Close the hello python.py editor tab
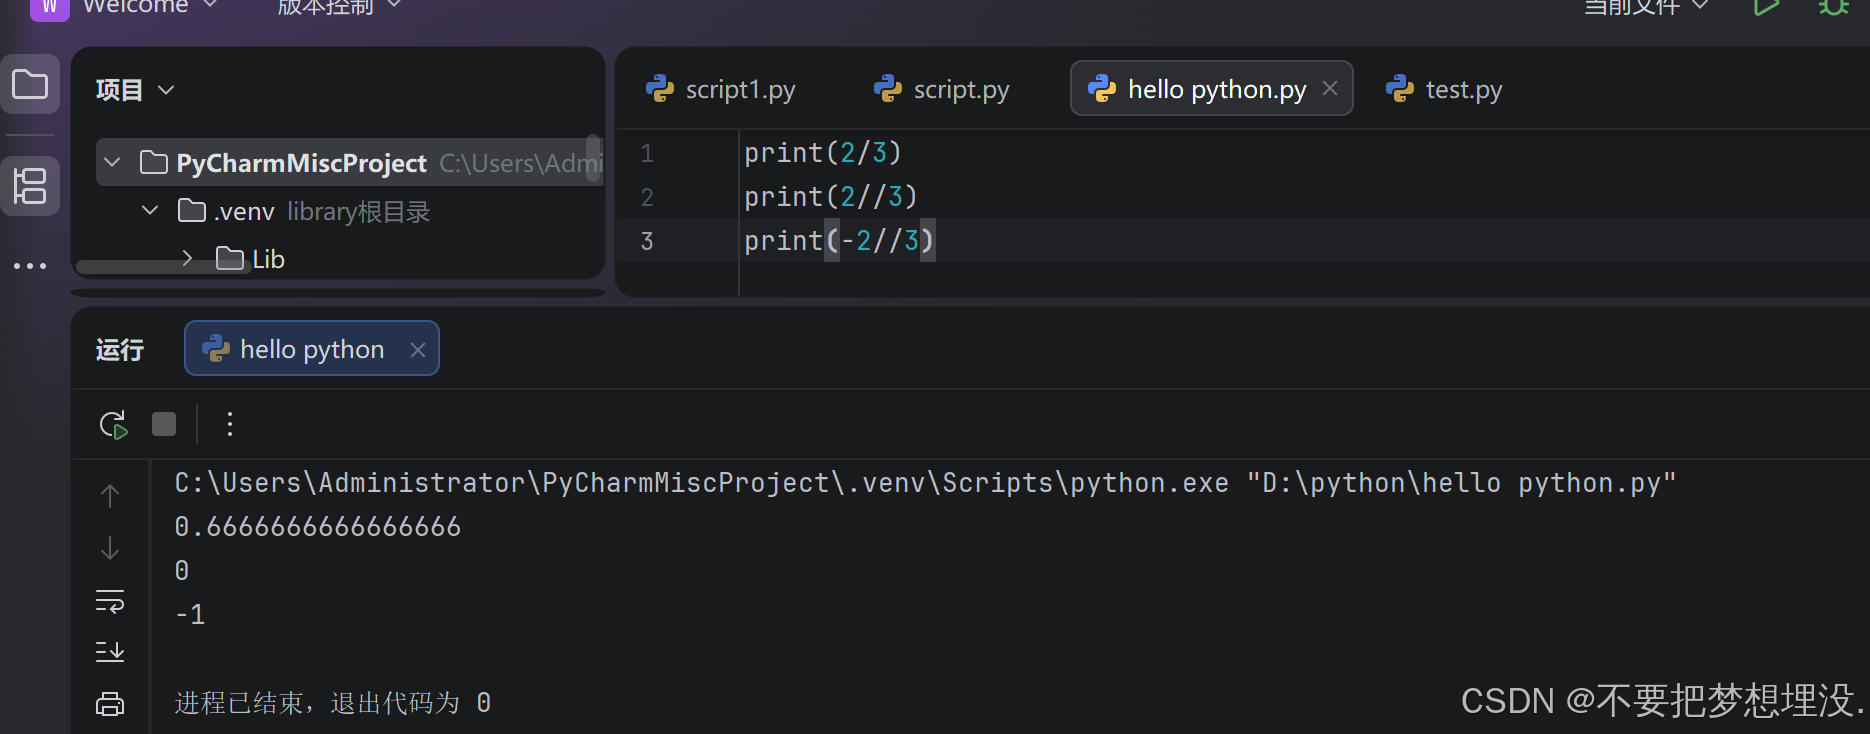This screenshot has width=1870, height=734. click(1330, 89)
